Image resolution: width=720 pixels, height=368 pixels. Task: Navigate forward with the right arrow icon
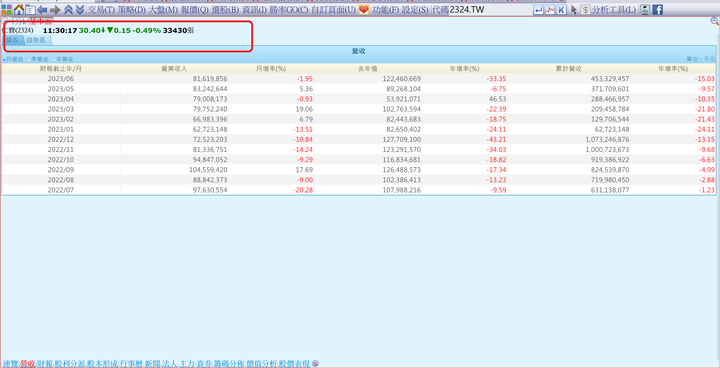55,10
